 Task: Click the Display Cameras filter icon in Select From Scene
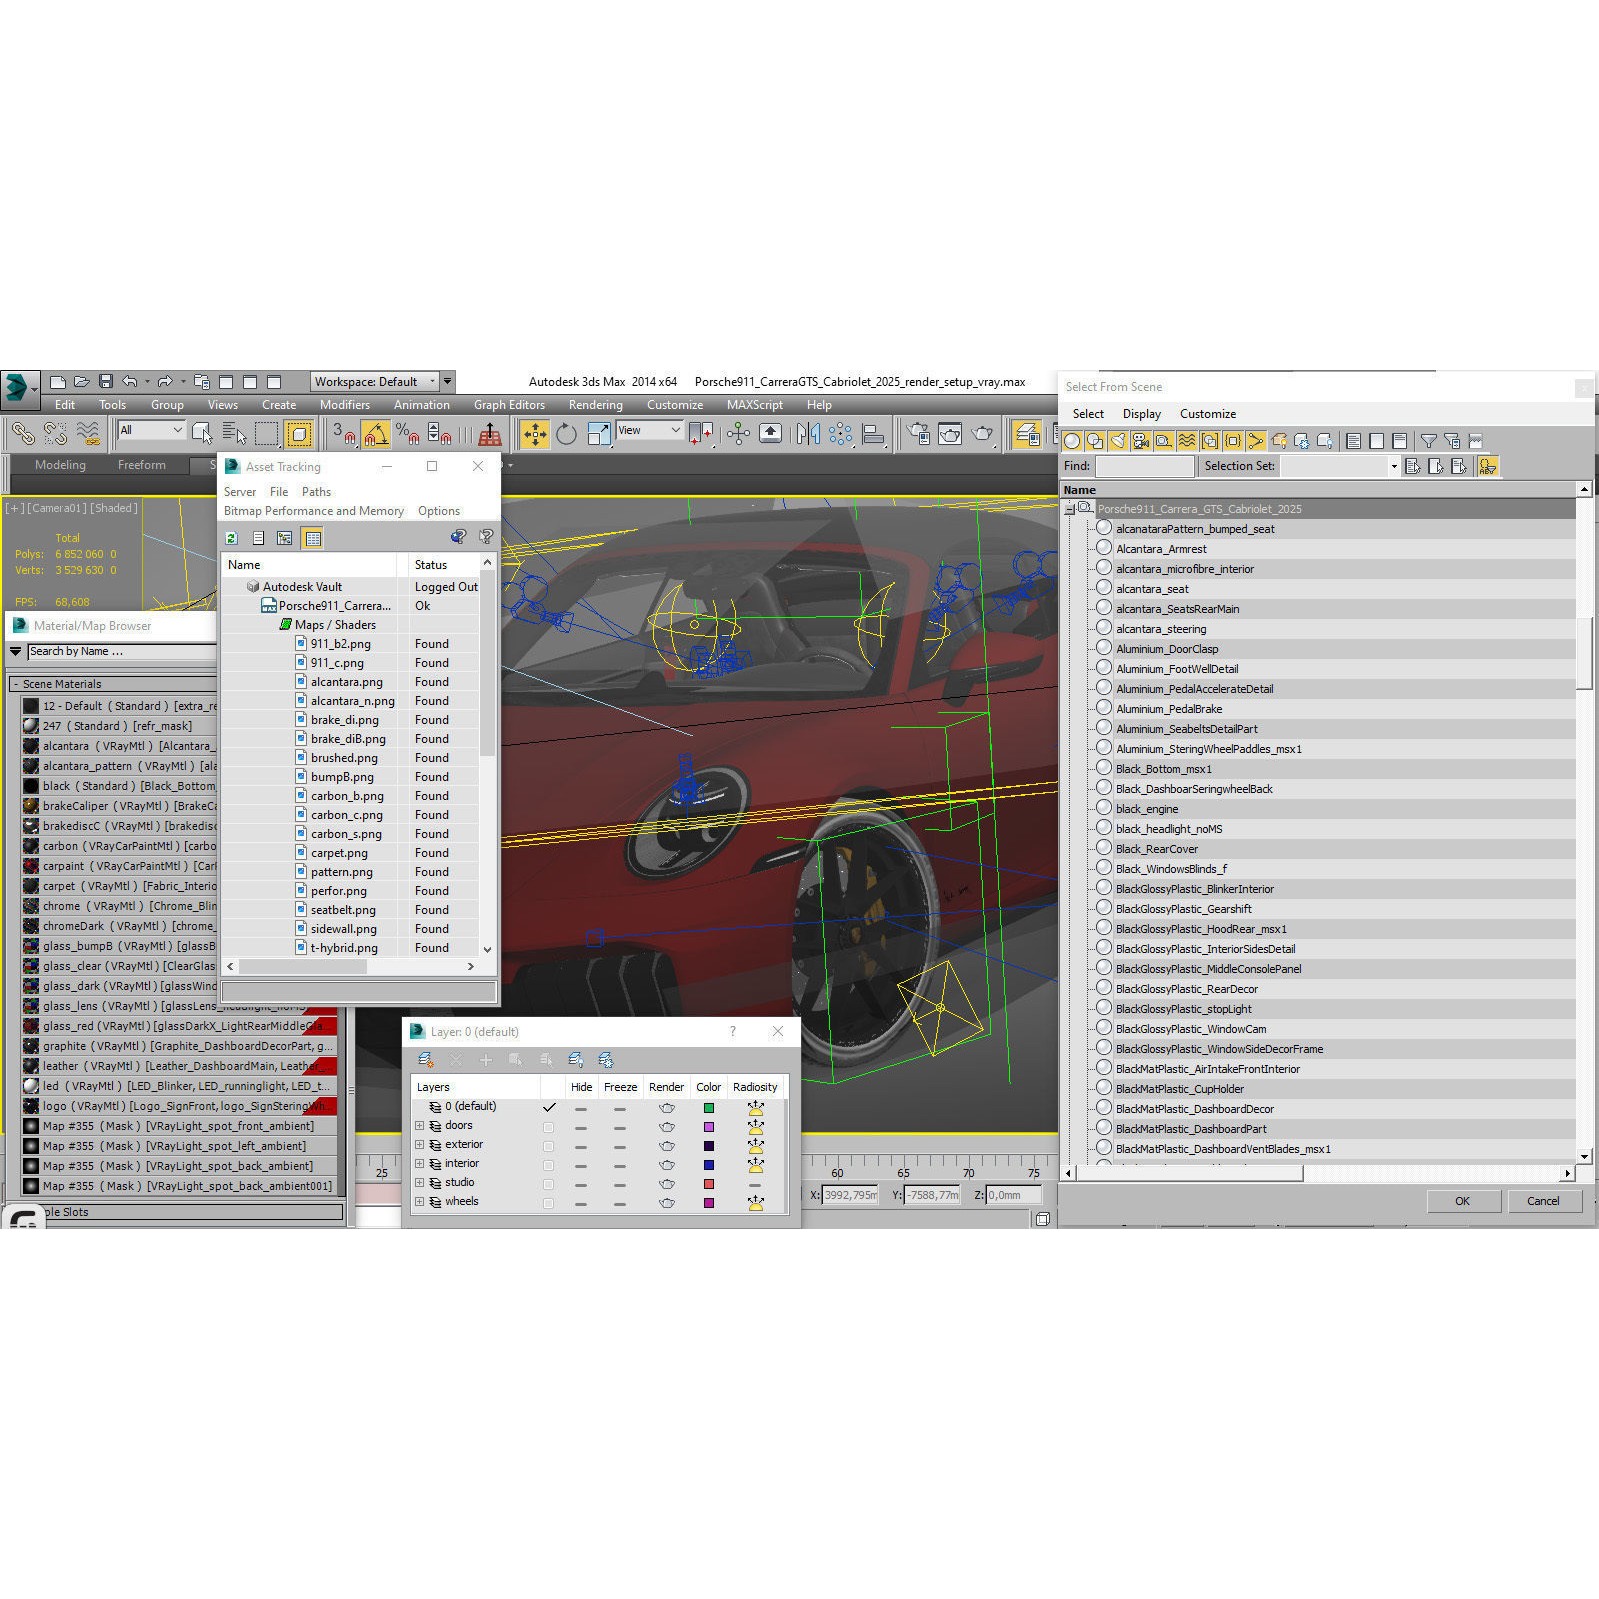[x=1141, y=441]
